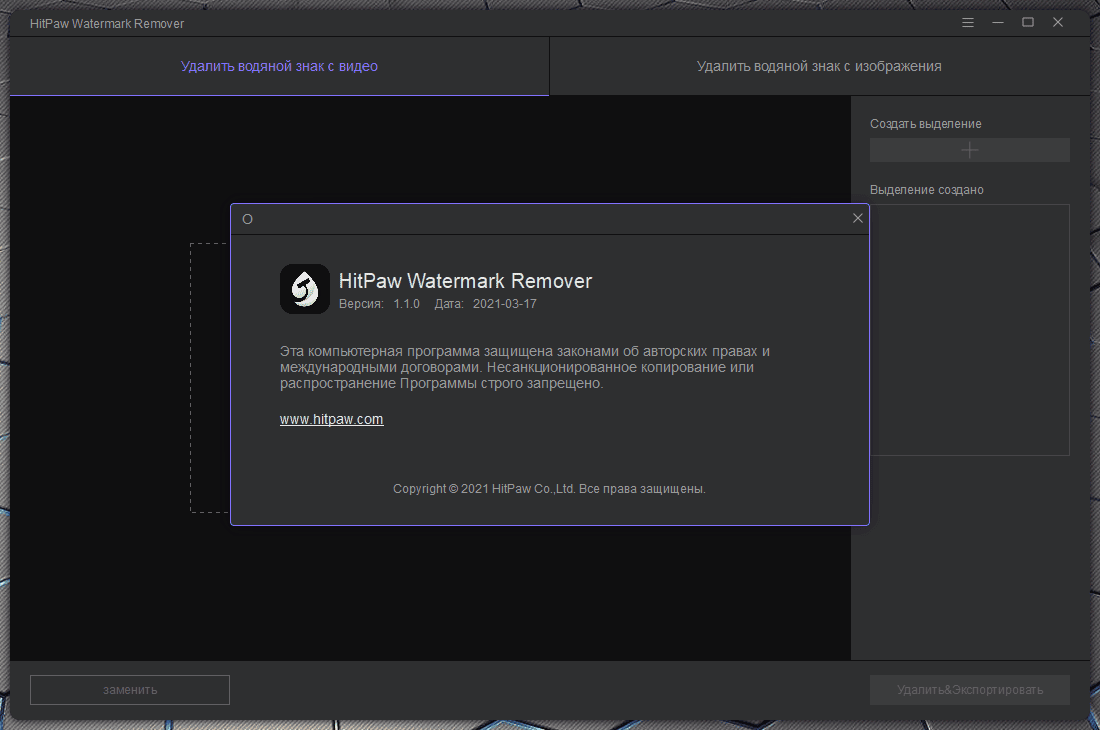The width and height of the screenshot is (1100, 730).
Task: Select the date 2021-03-17 text
Action: tap(504, 304)
